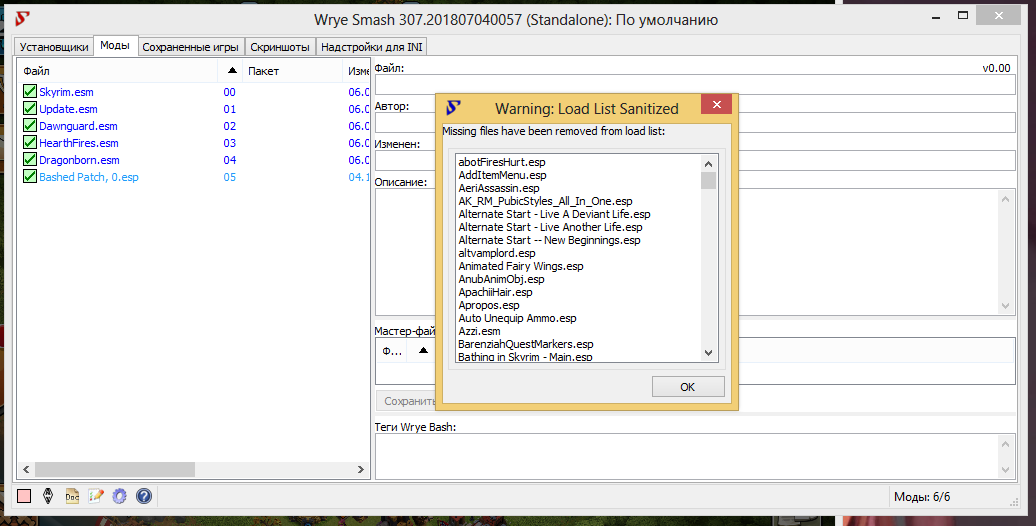Click the pink auto-quit square in status bar
The height and width of the screenshot is (526, 1036).
coord(25,496)
